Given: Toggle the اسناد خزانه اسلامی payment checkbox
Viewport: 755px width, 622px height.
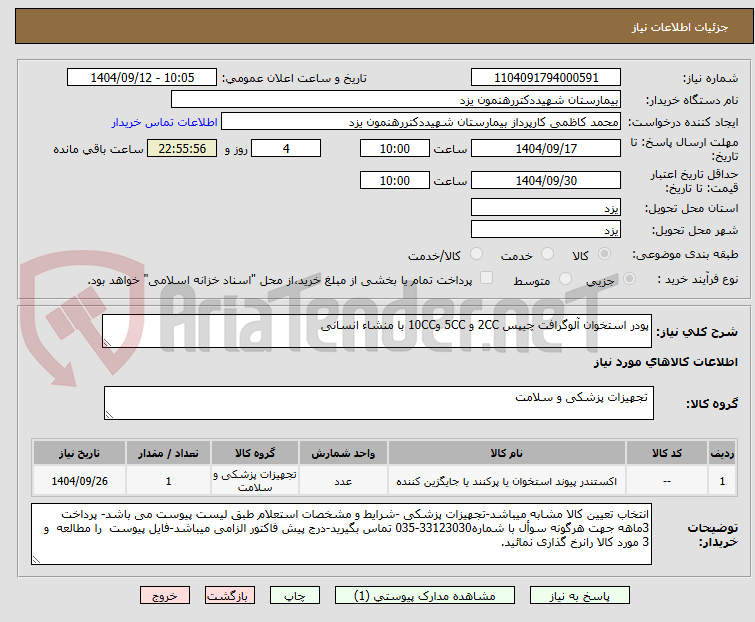Looking at the screenshot, I should [x=487, y=278].
